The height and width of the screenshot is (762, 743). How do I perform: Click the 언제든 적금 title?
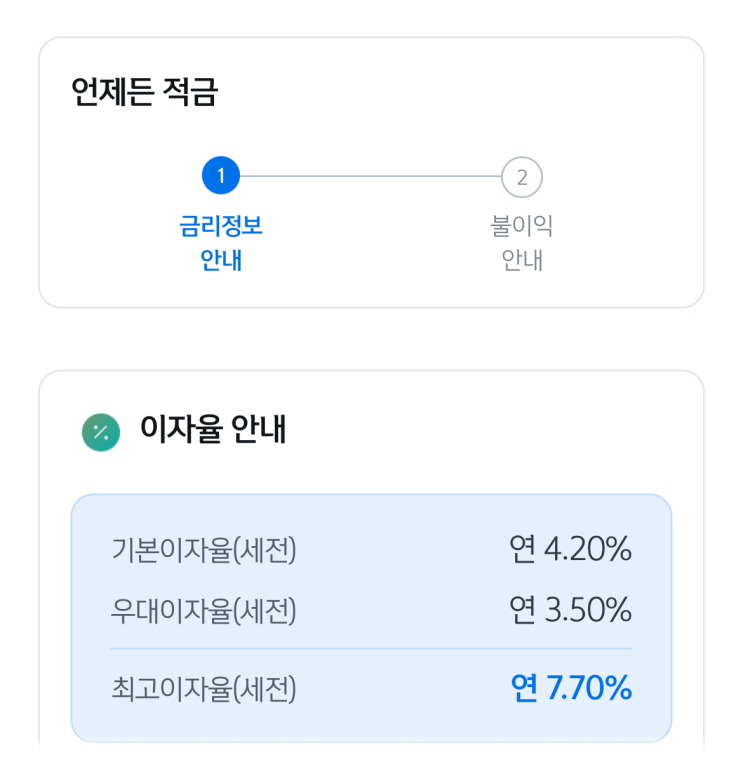pos(144,93)
